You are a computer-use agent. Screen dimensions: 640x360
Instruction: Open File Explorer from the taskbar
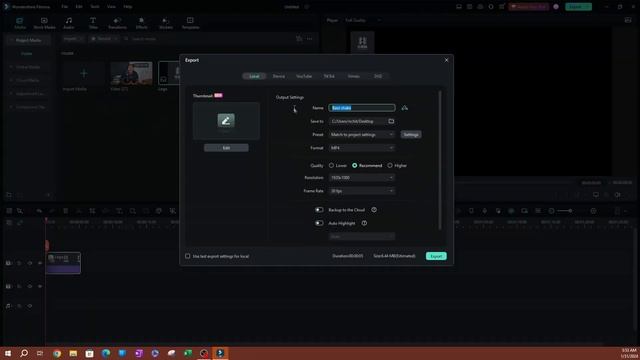coord(73,353)
